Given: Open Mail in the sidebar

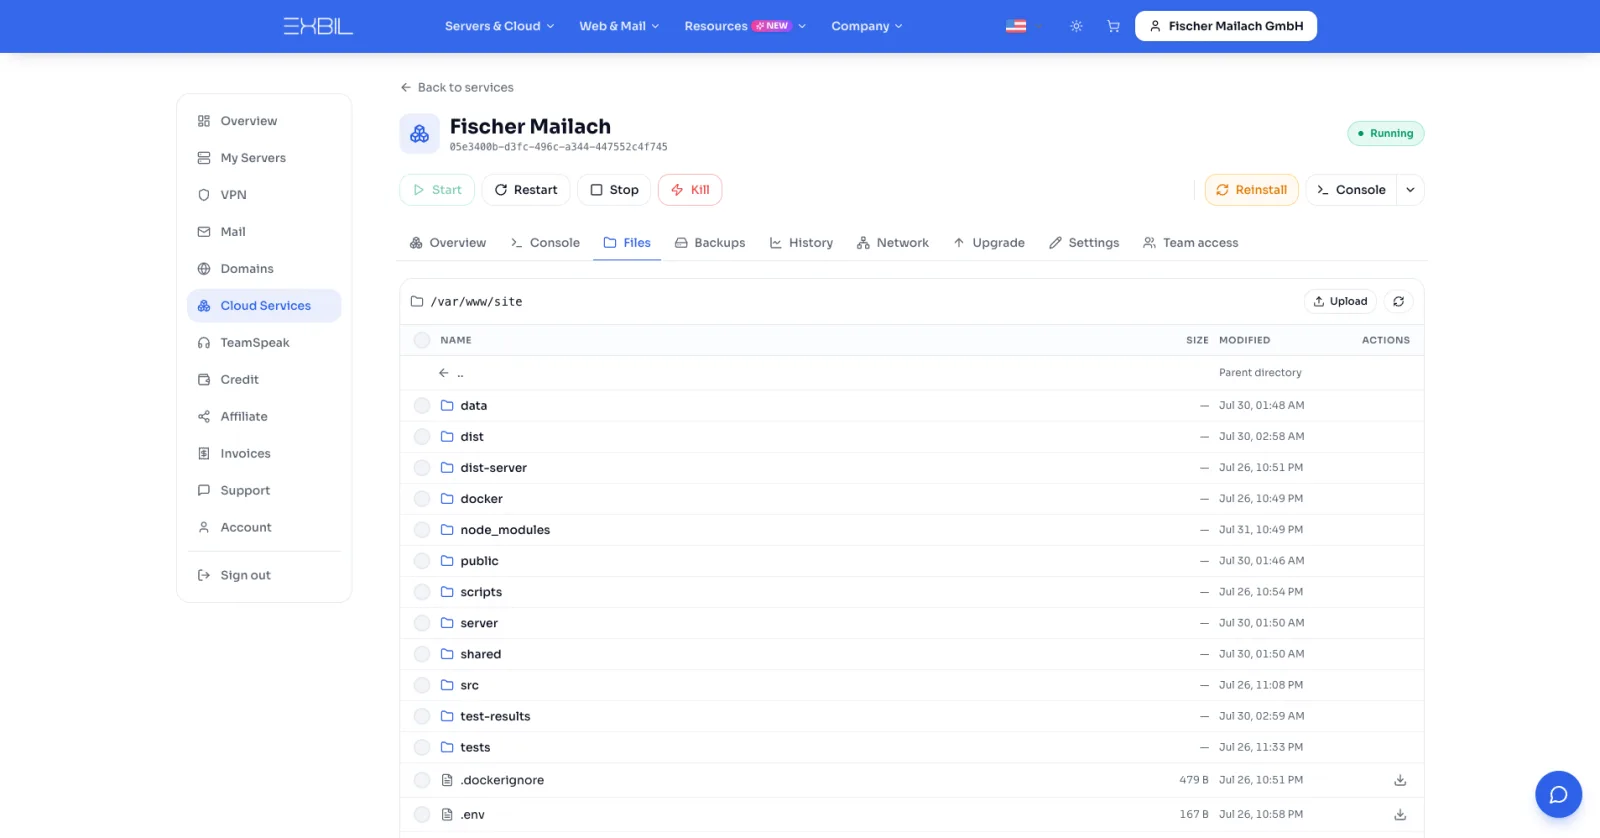Looking at the screenshot, I should [264, 232].
